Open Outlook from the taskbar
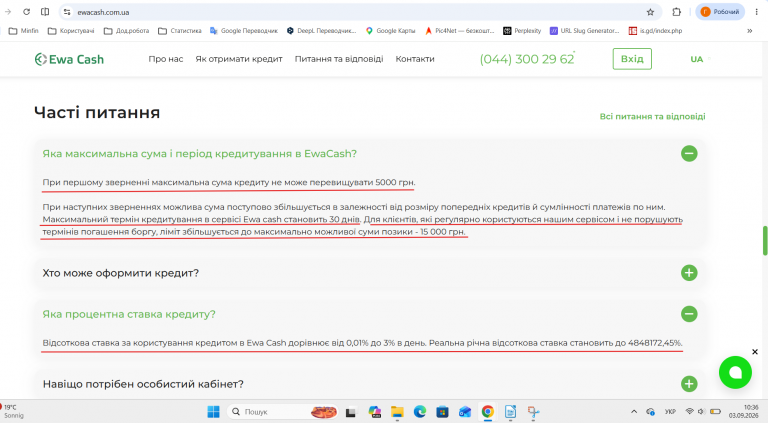The width and height of the screenshot is (768, 423). 465,412
